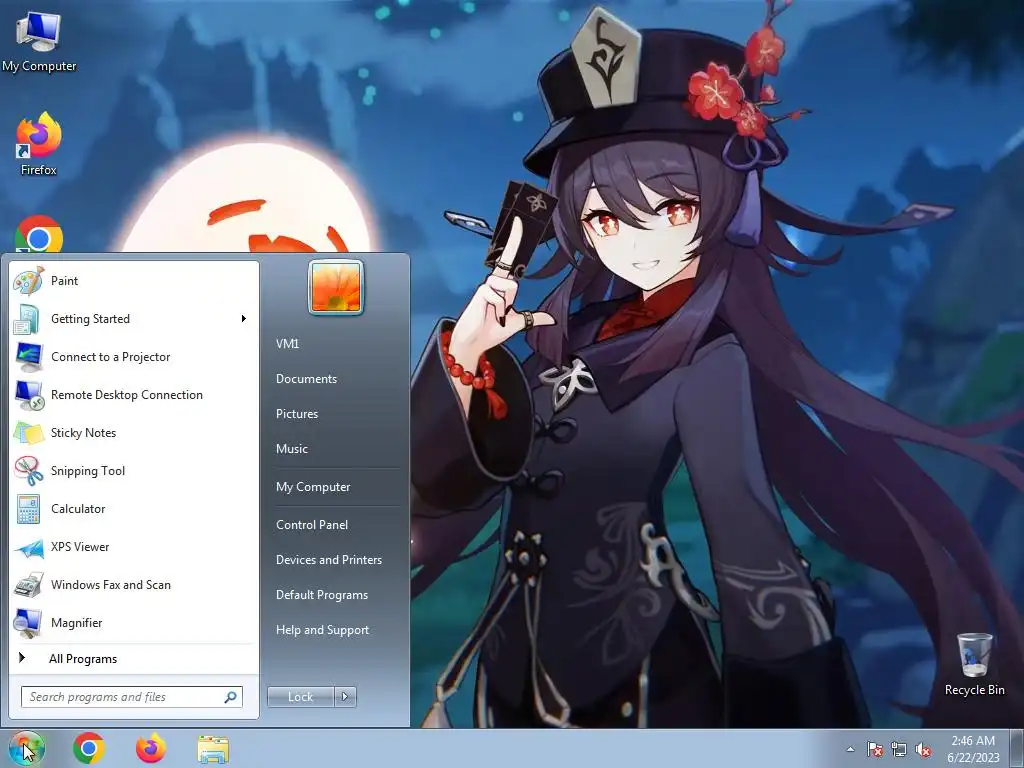
Task: Open Firefox from the taskbar
Action: 151,748
